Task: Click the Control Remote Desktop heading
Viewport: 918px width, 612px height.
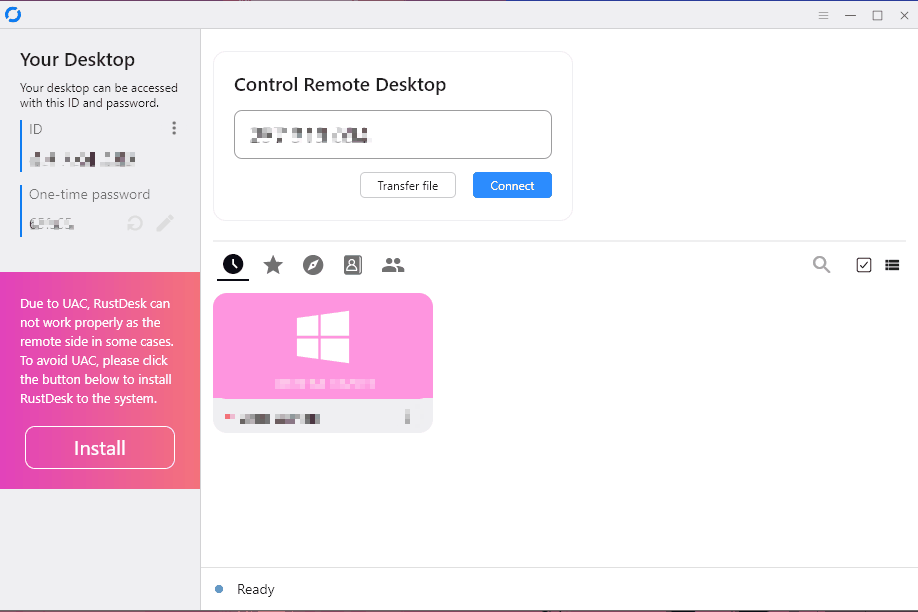Action: pos(340,85)
